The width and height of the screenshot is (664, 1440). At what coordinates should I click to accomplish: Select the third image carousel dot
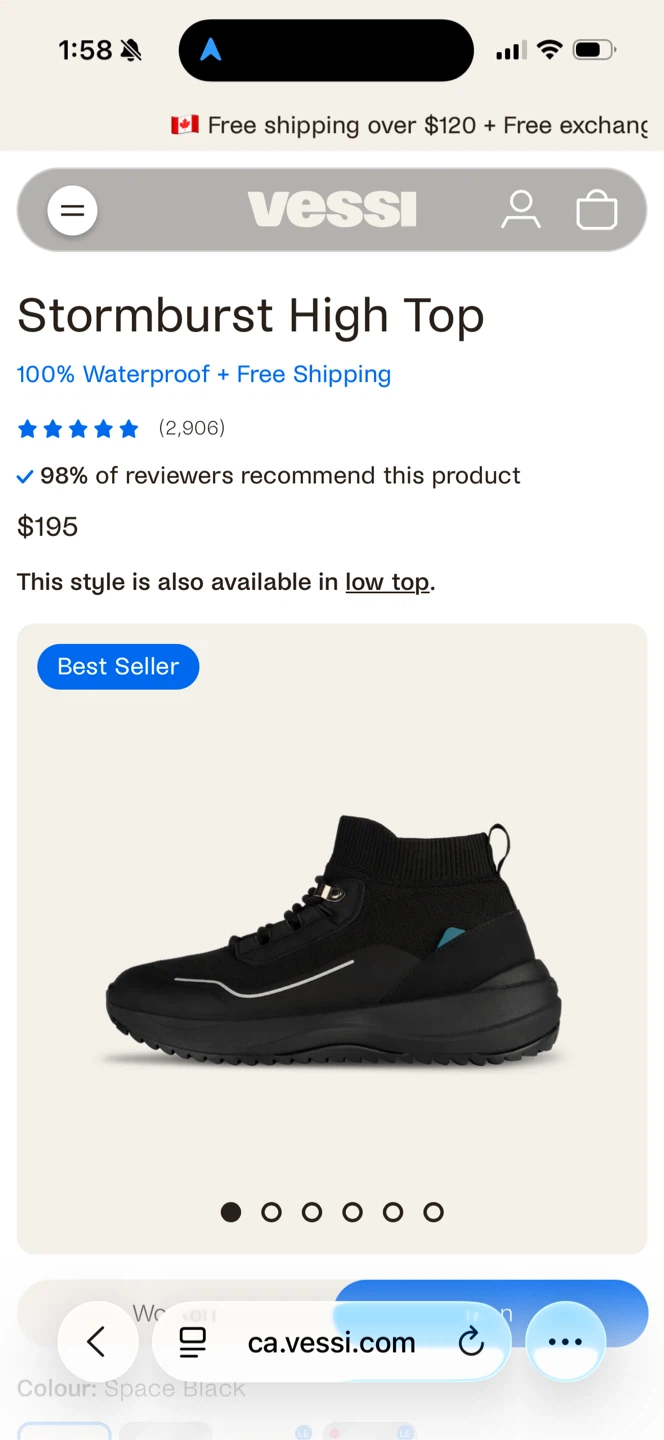pyautogui.click(x=312, y=1212)
